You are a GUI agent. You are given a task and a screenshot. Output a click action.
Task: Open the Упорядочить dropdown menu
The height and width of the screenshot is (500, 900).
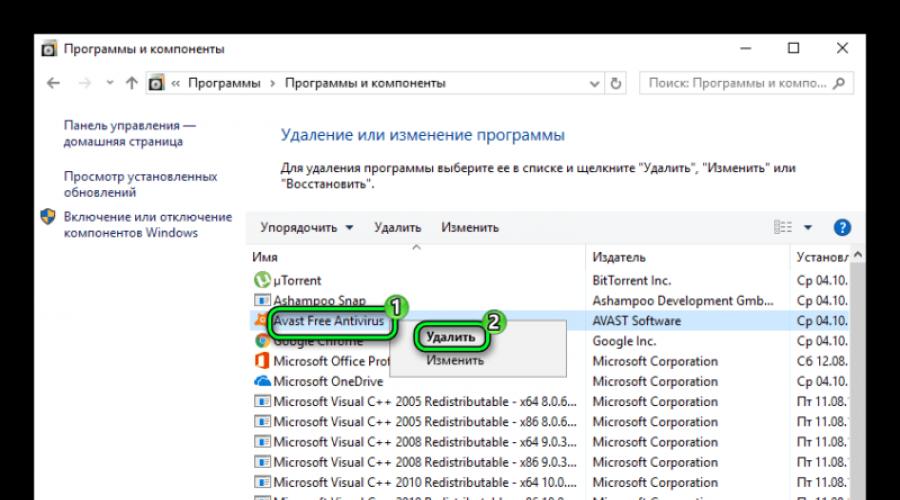tap(307, 227)
